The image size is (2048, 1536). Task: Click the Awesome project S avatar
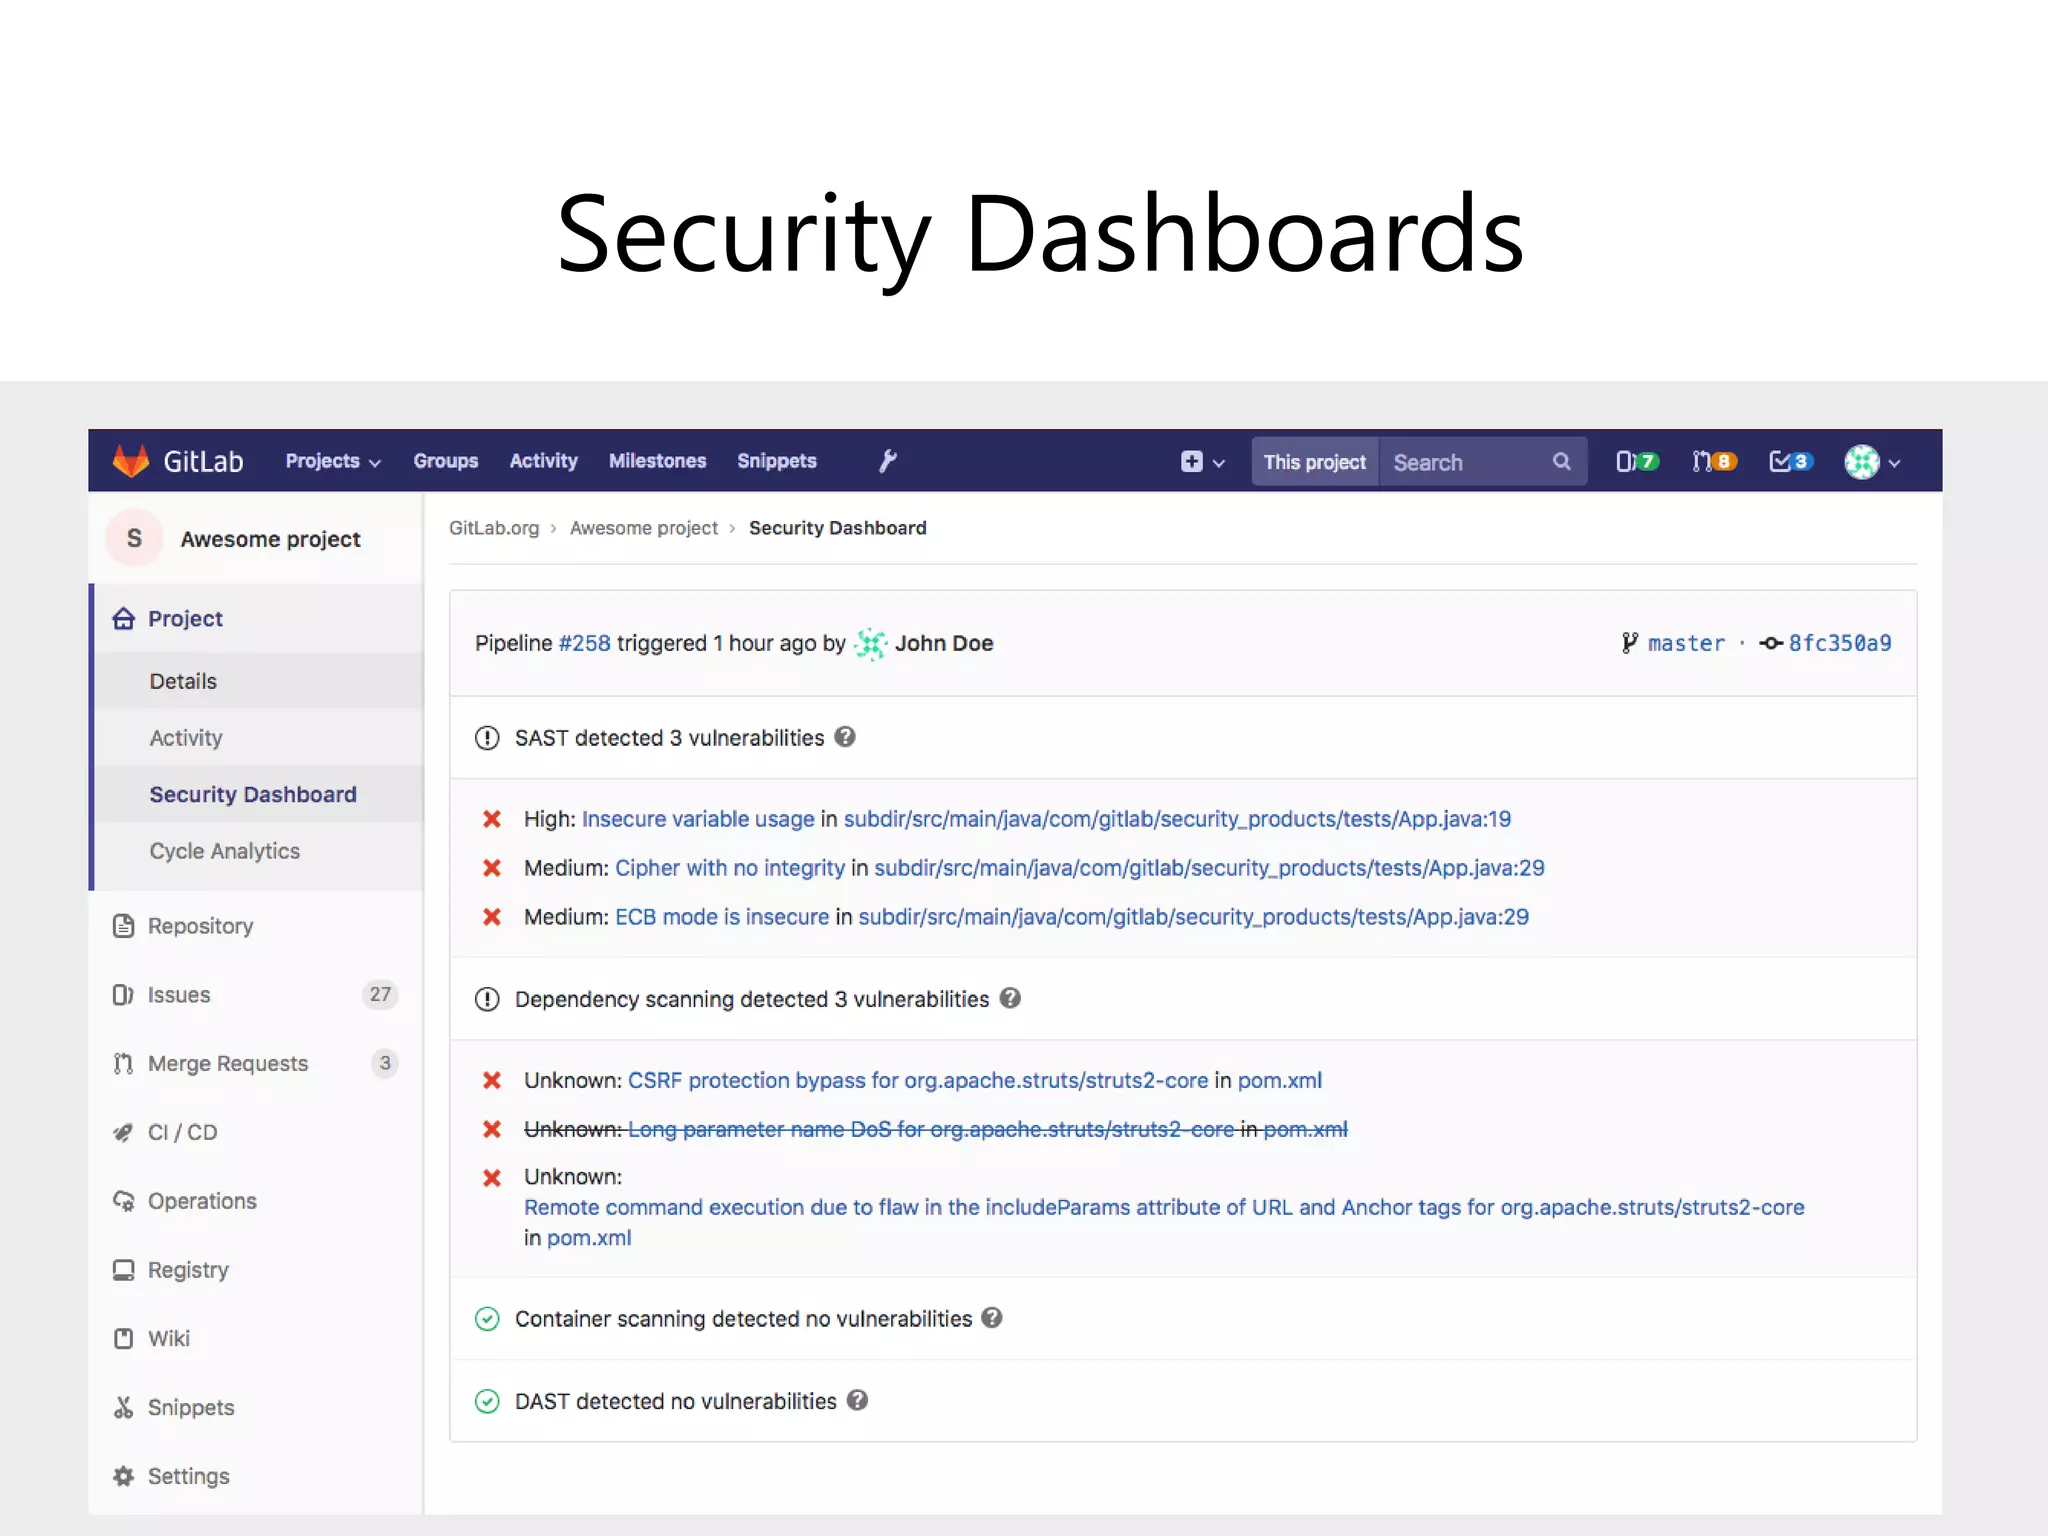[x=134, y=538]
